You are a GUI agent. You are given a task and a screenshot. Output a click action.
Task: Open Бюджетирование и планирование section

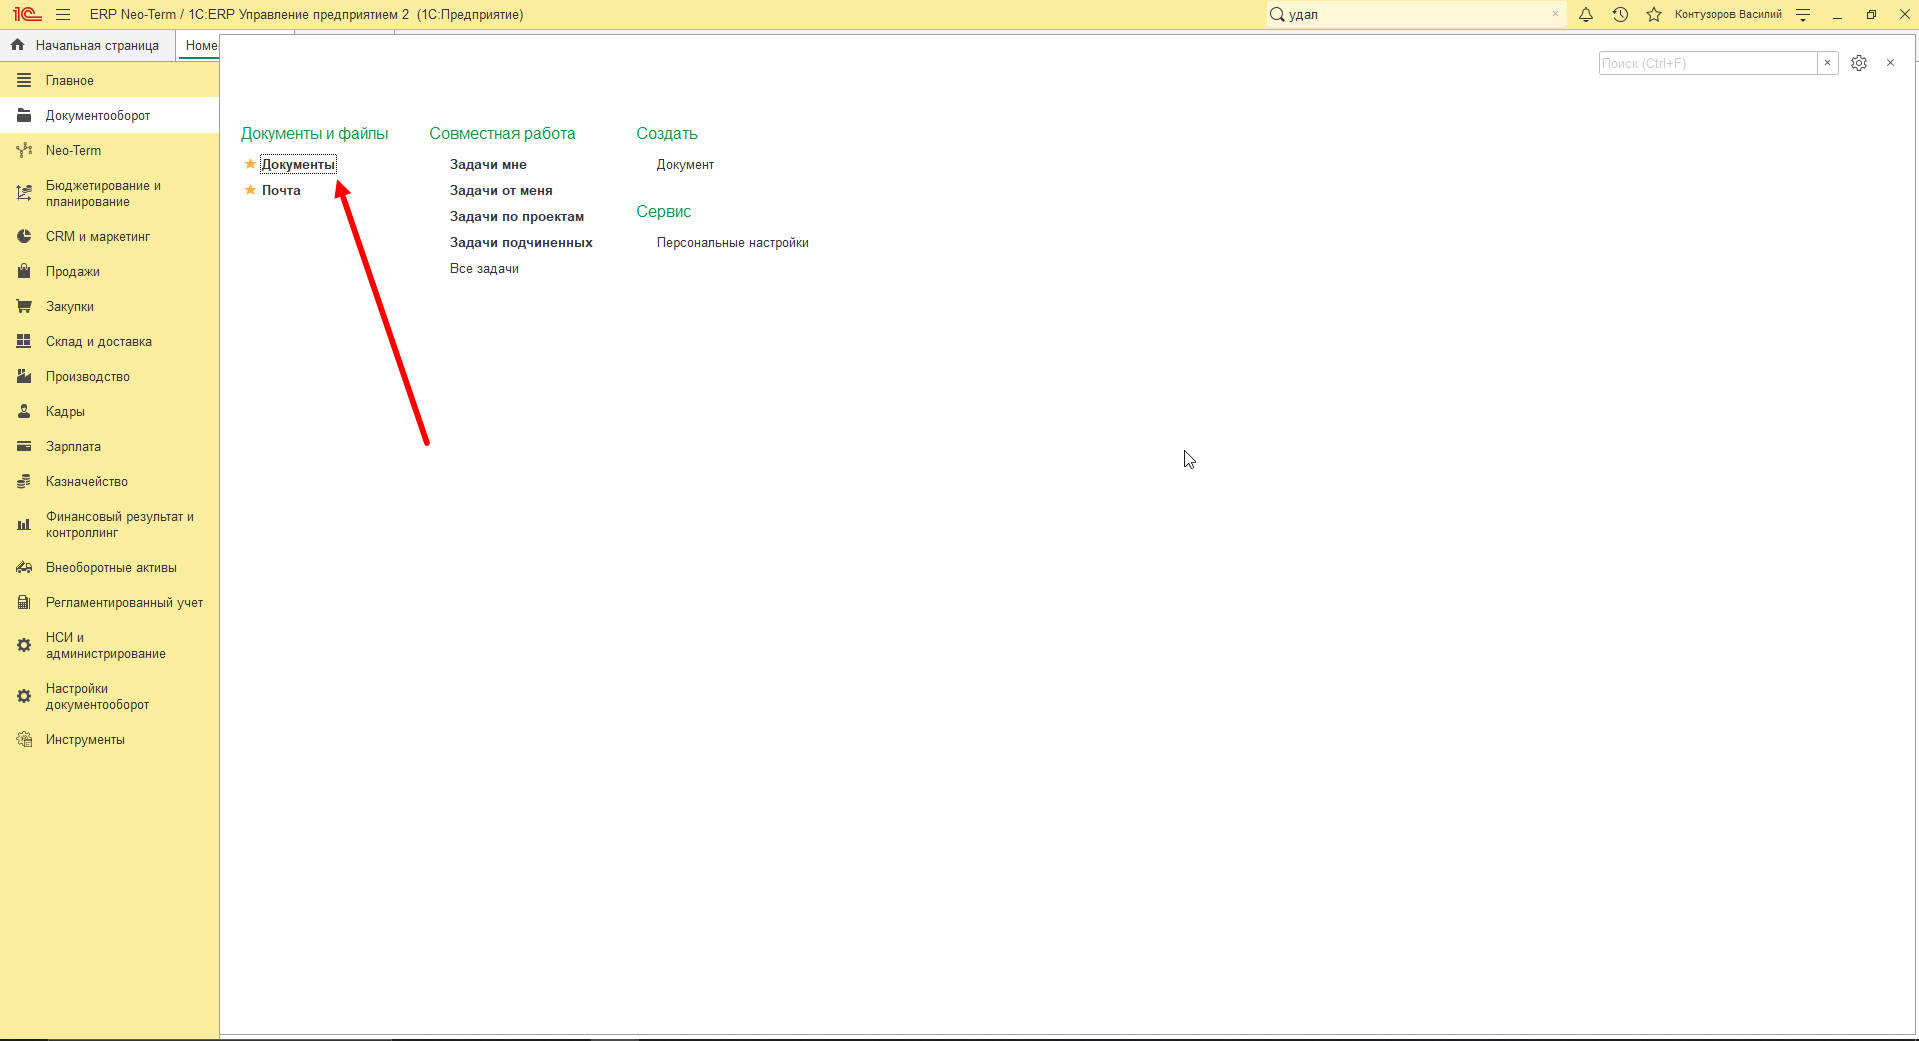[109, 193]
